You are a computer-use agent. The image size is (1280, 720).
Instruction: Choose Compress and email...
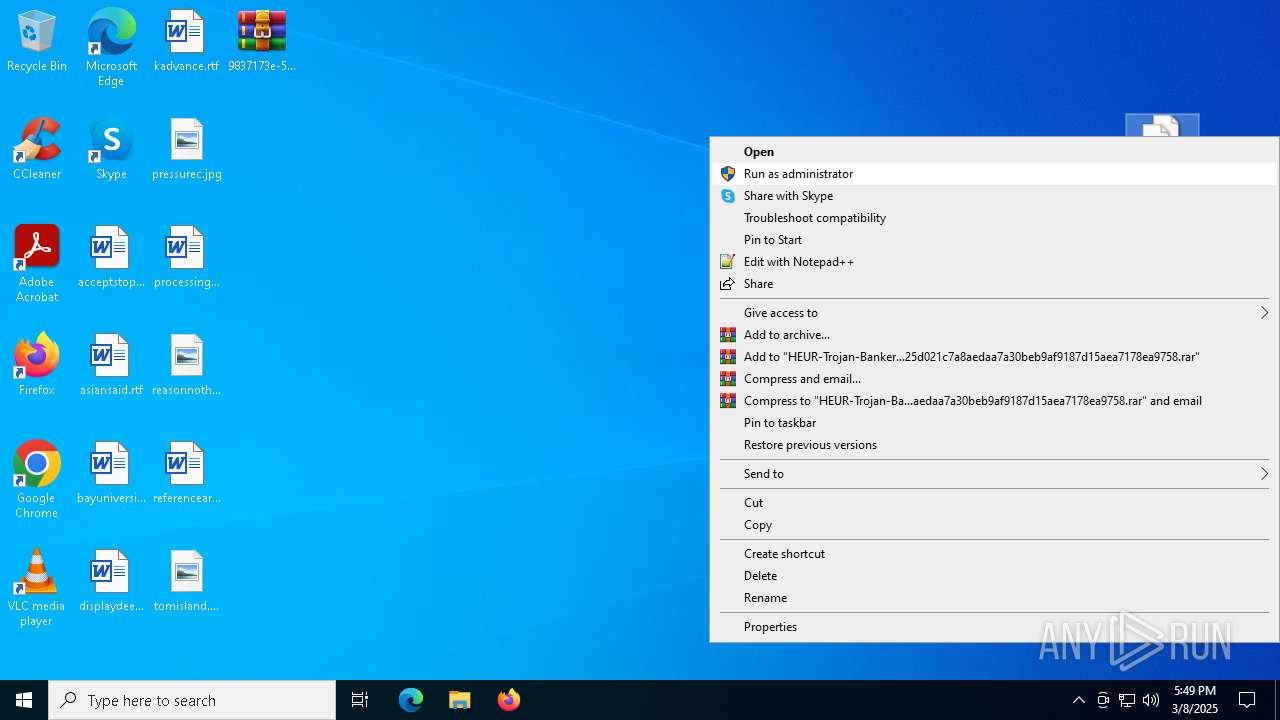pyautogui.click(x=994, y=379)
